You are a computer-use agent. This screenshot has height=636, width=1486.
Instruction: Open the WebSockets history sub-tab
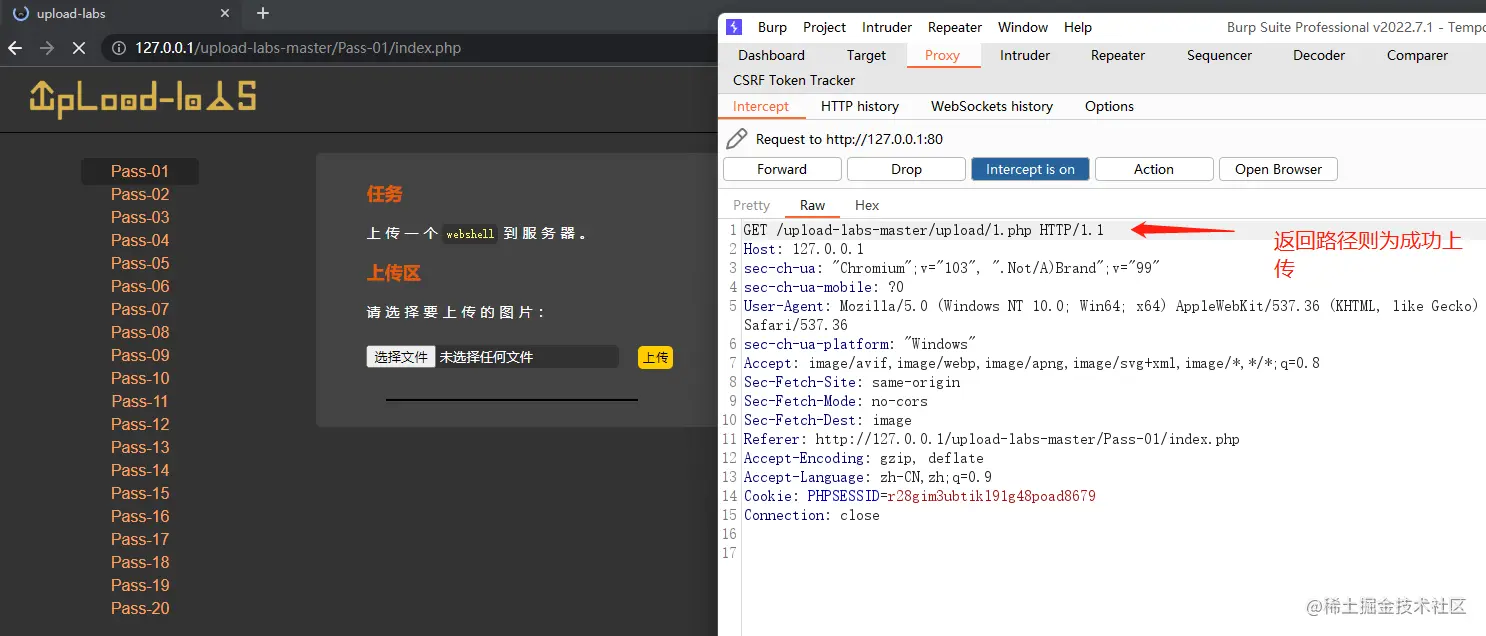pyautogui.click(x=992, y=106)
